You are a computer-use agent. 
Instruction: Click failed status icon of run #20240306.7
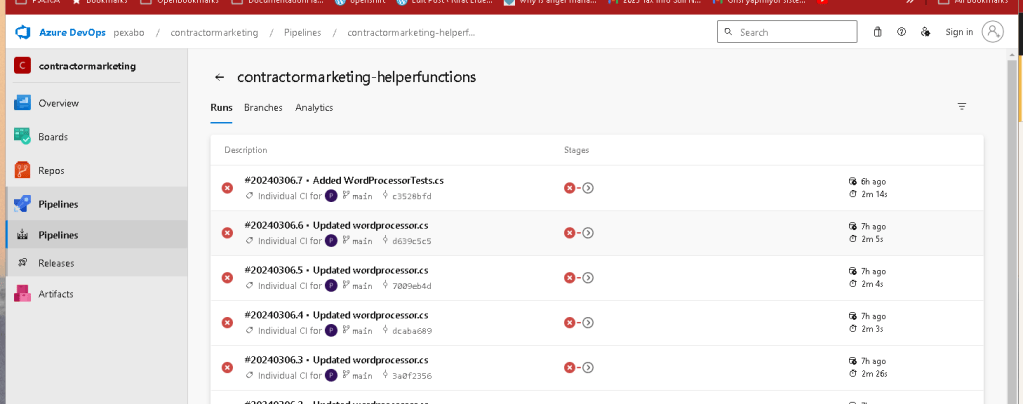click(x=227, y=188)
